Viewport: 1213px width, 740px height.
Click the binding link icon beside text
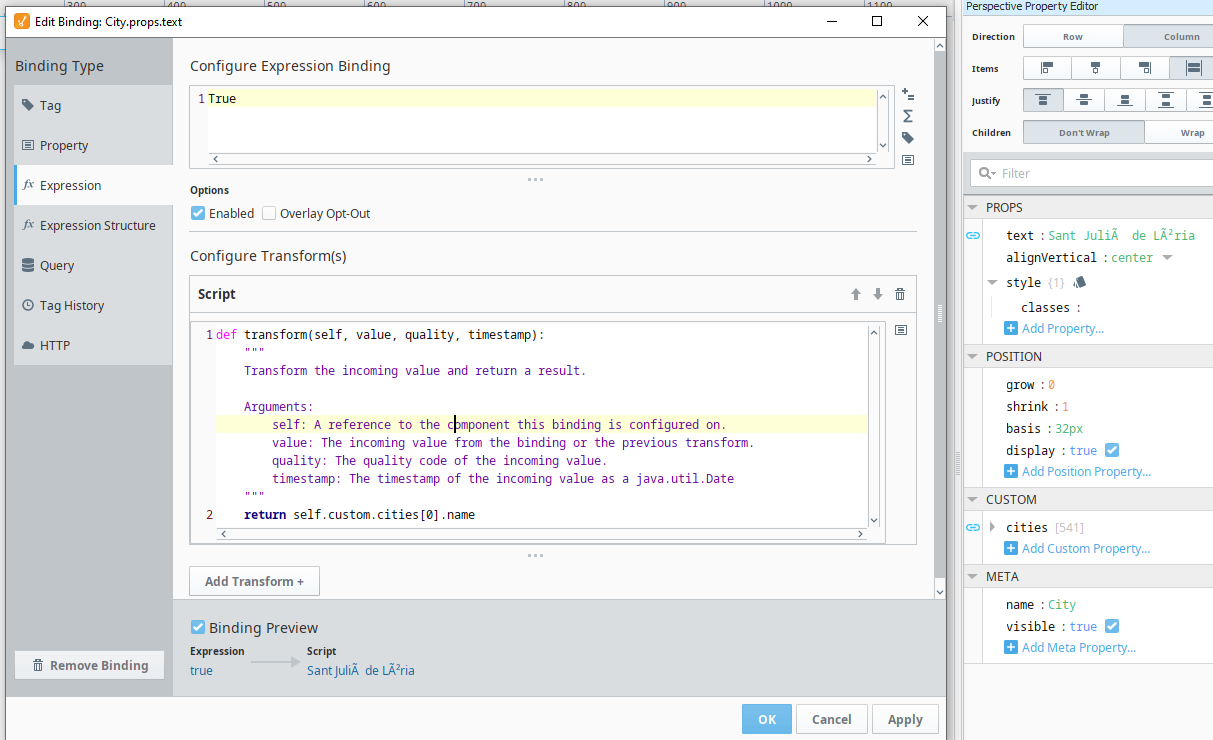(973, 236)
